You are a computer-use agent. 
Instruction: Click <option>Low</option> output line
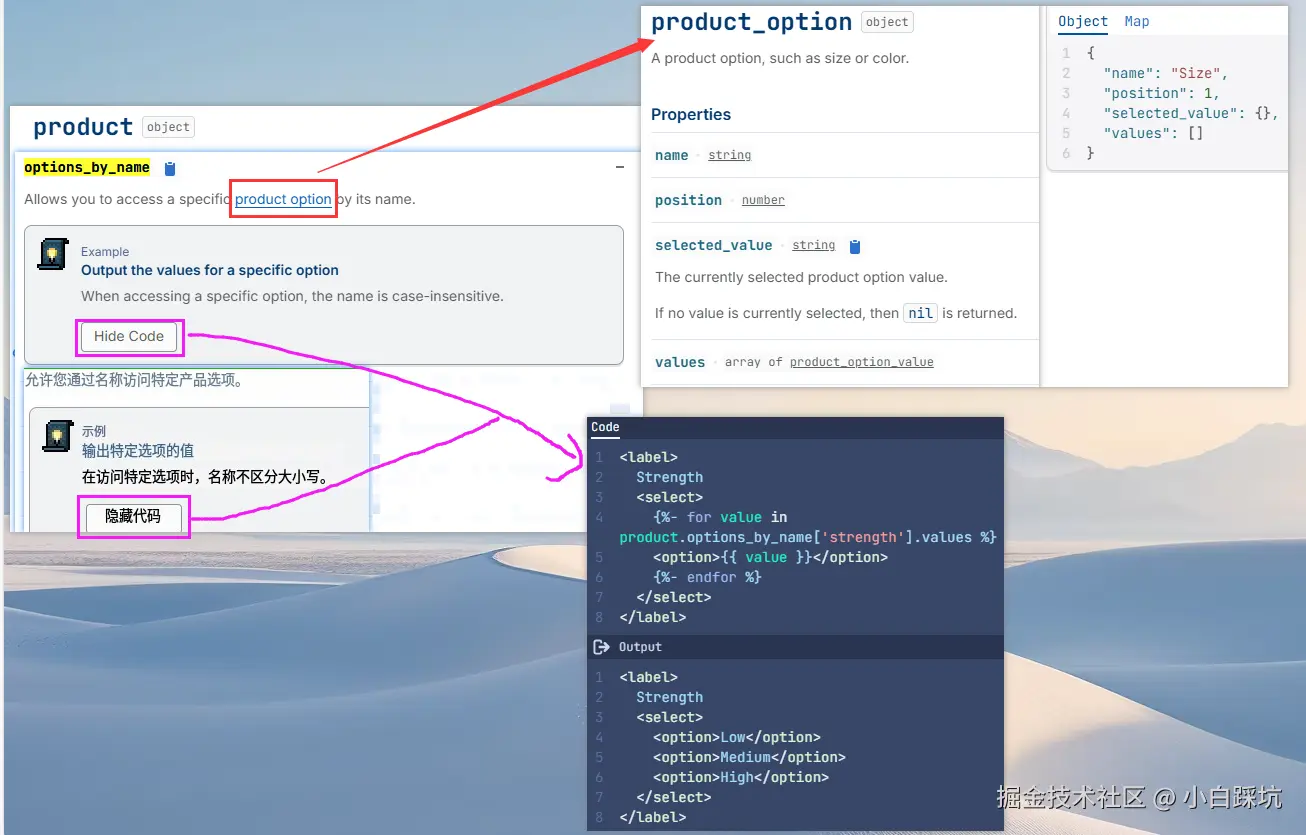tap(737, 737)
